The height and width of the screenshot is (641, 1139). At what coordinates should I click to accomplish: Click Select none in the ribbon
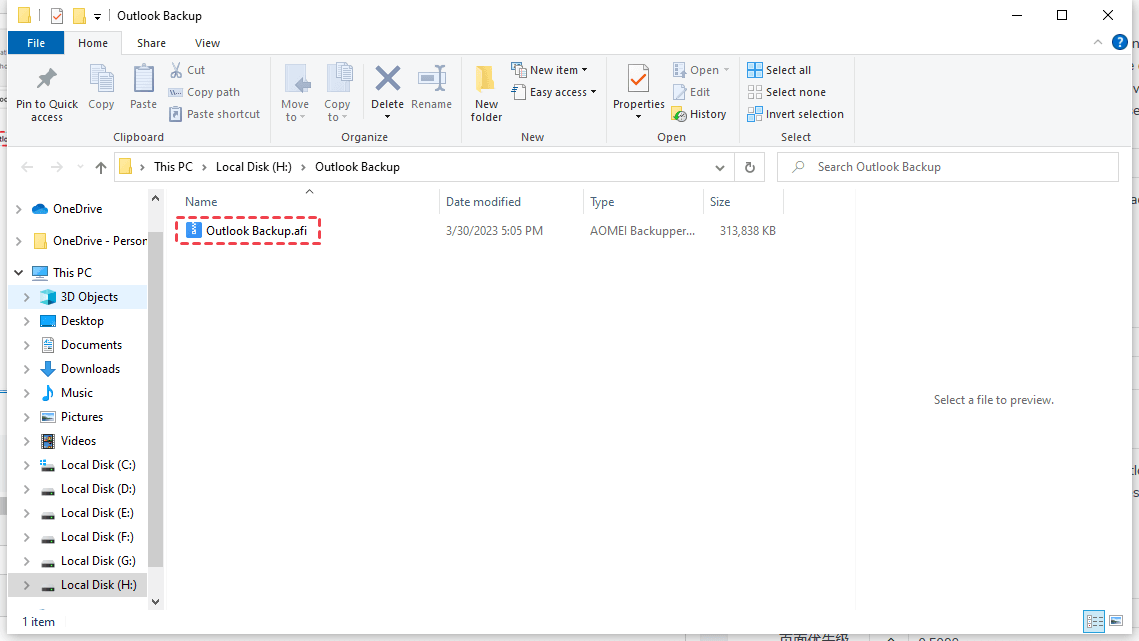click(786, 92)
